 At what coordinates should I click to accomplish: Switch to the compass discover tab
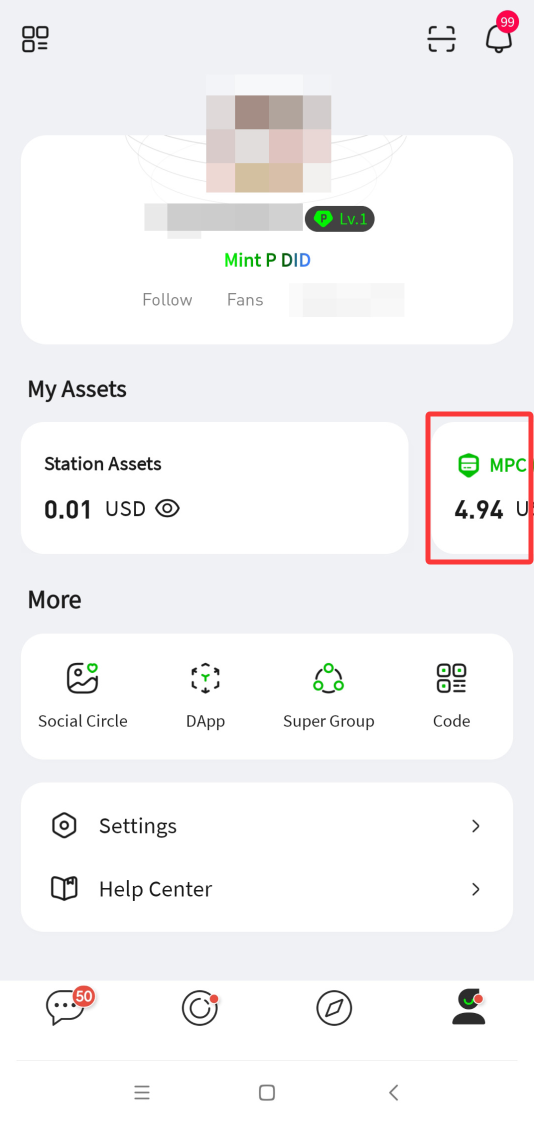tap(334, 1008)
